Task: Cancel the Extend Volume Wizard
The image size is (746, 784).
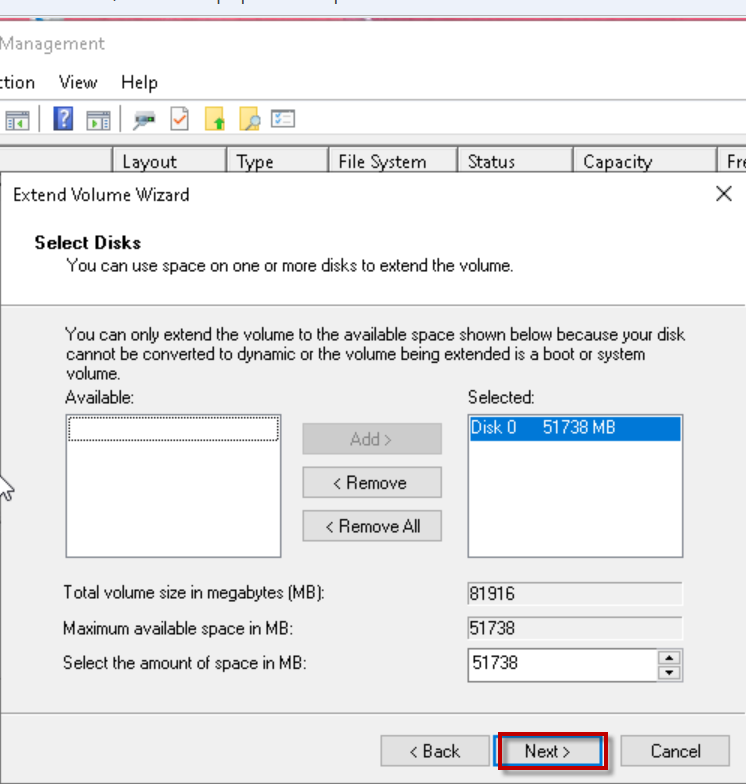Action: click(x=675, y=751)
